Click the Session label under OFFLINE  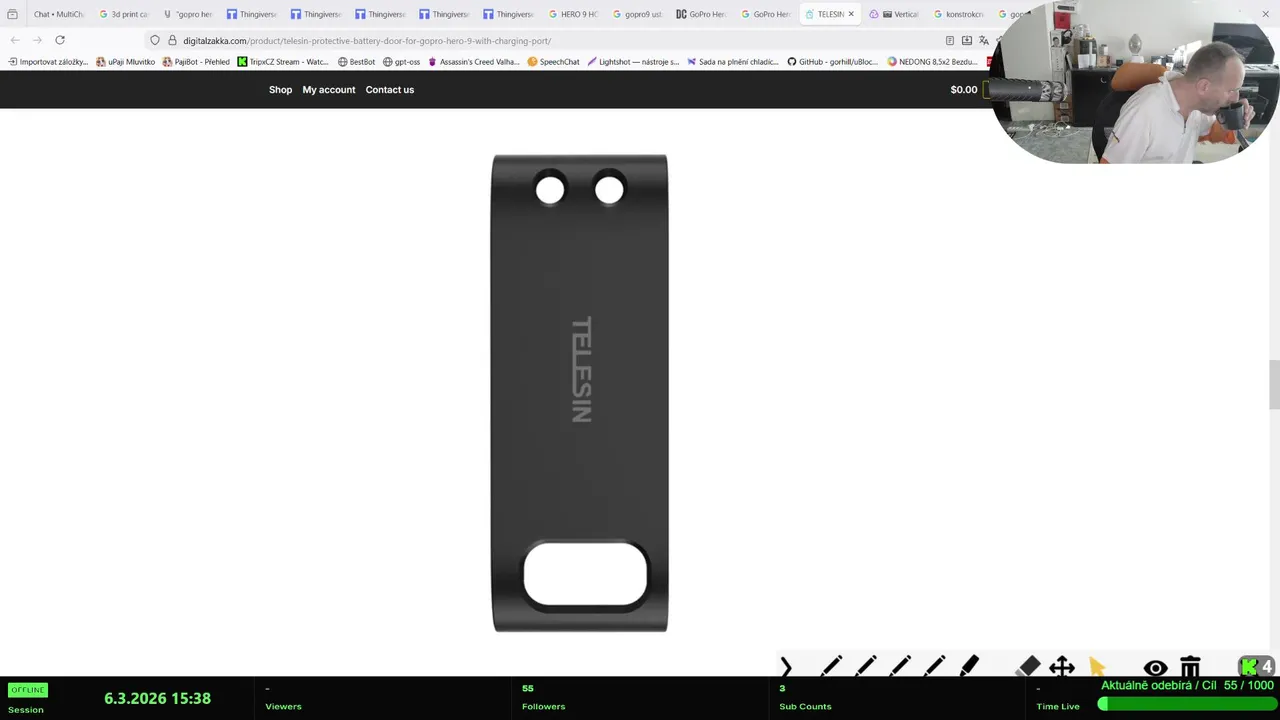tap(26, 710)
